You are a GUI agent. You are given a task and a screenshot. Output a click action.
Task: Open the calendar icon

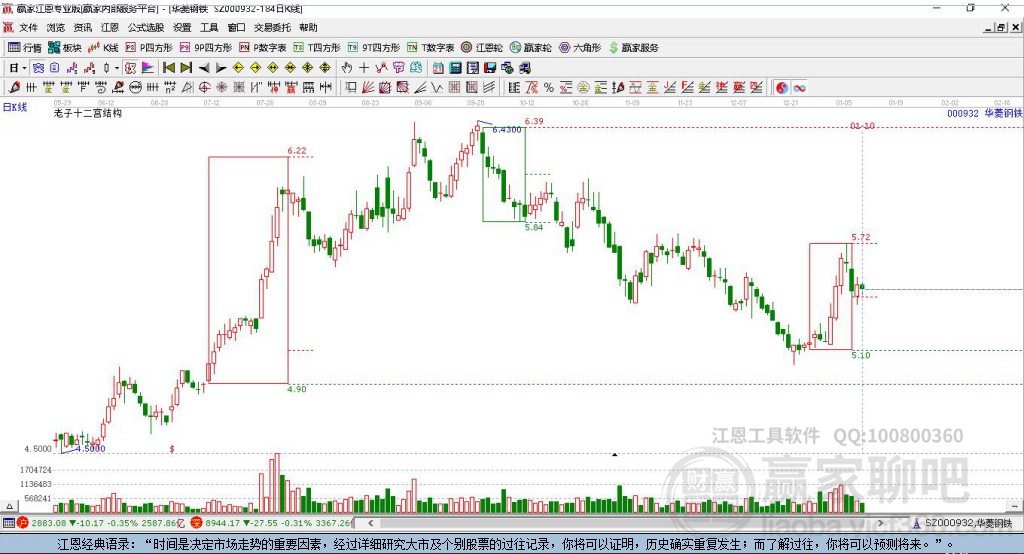tap(438, 68)
